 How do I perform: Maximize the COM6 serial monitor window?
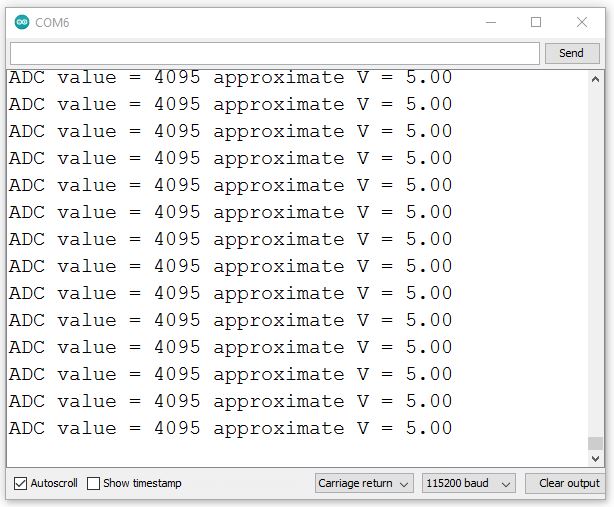point(536,22)
